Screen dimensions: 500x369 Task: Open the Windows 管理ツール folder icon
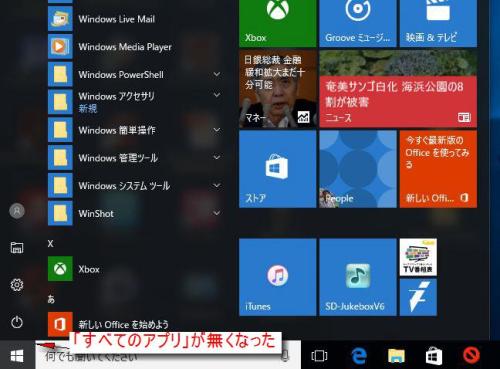tap(60, 158)
